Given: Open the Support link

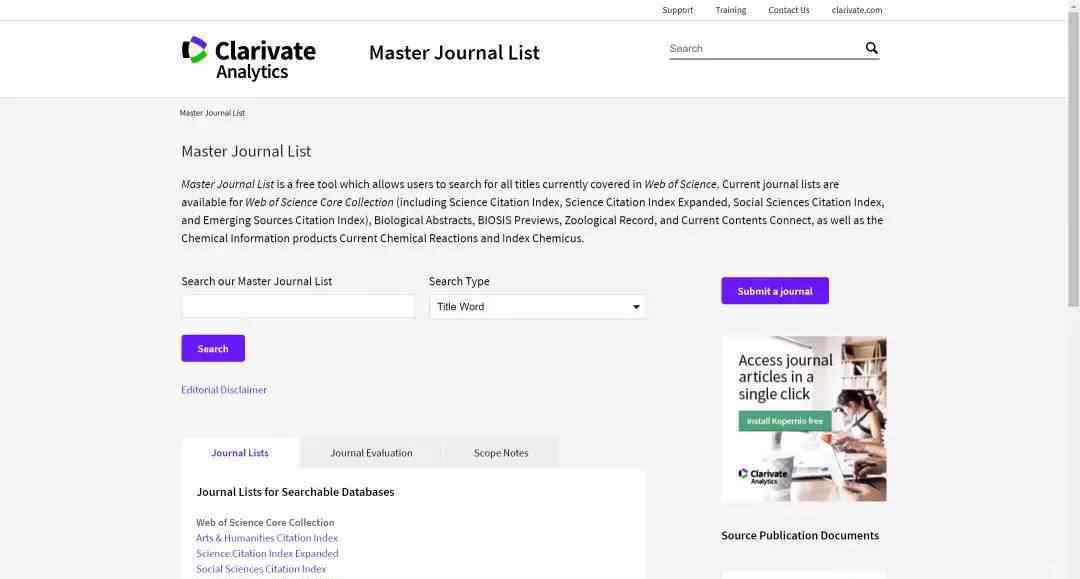Looking at the screenshot, I should 677,10.
